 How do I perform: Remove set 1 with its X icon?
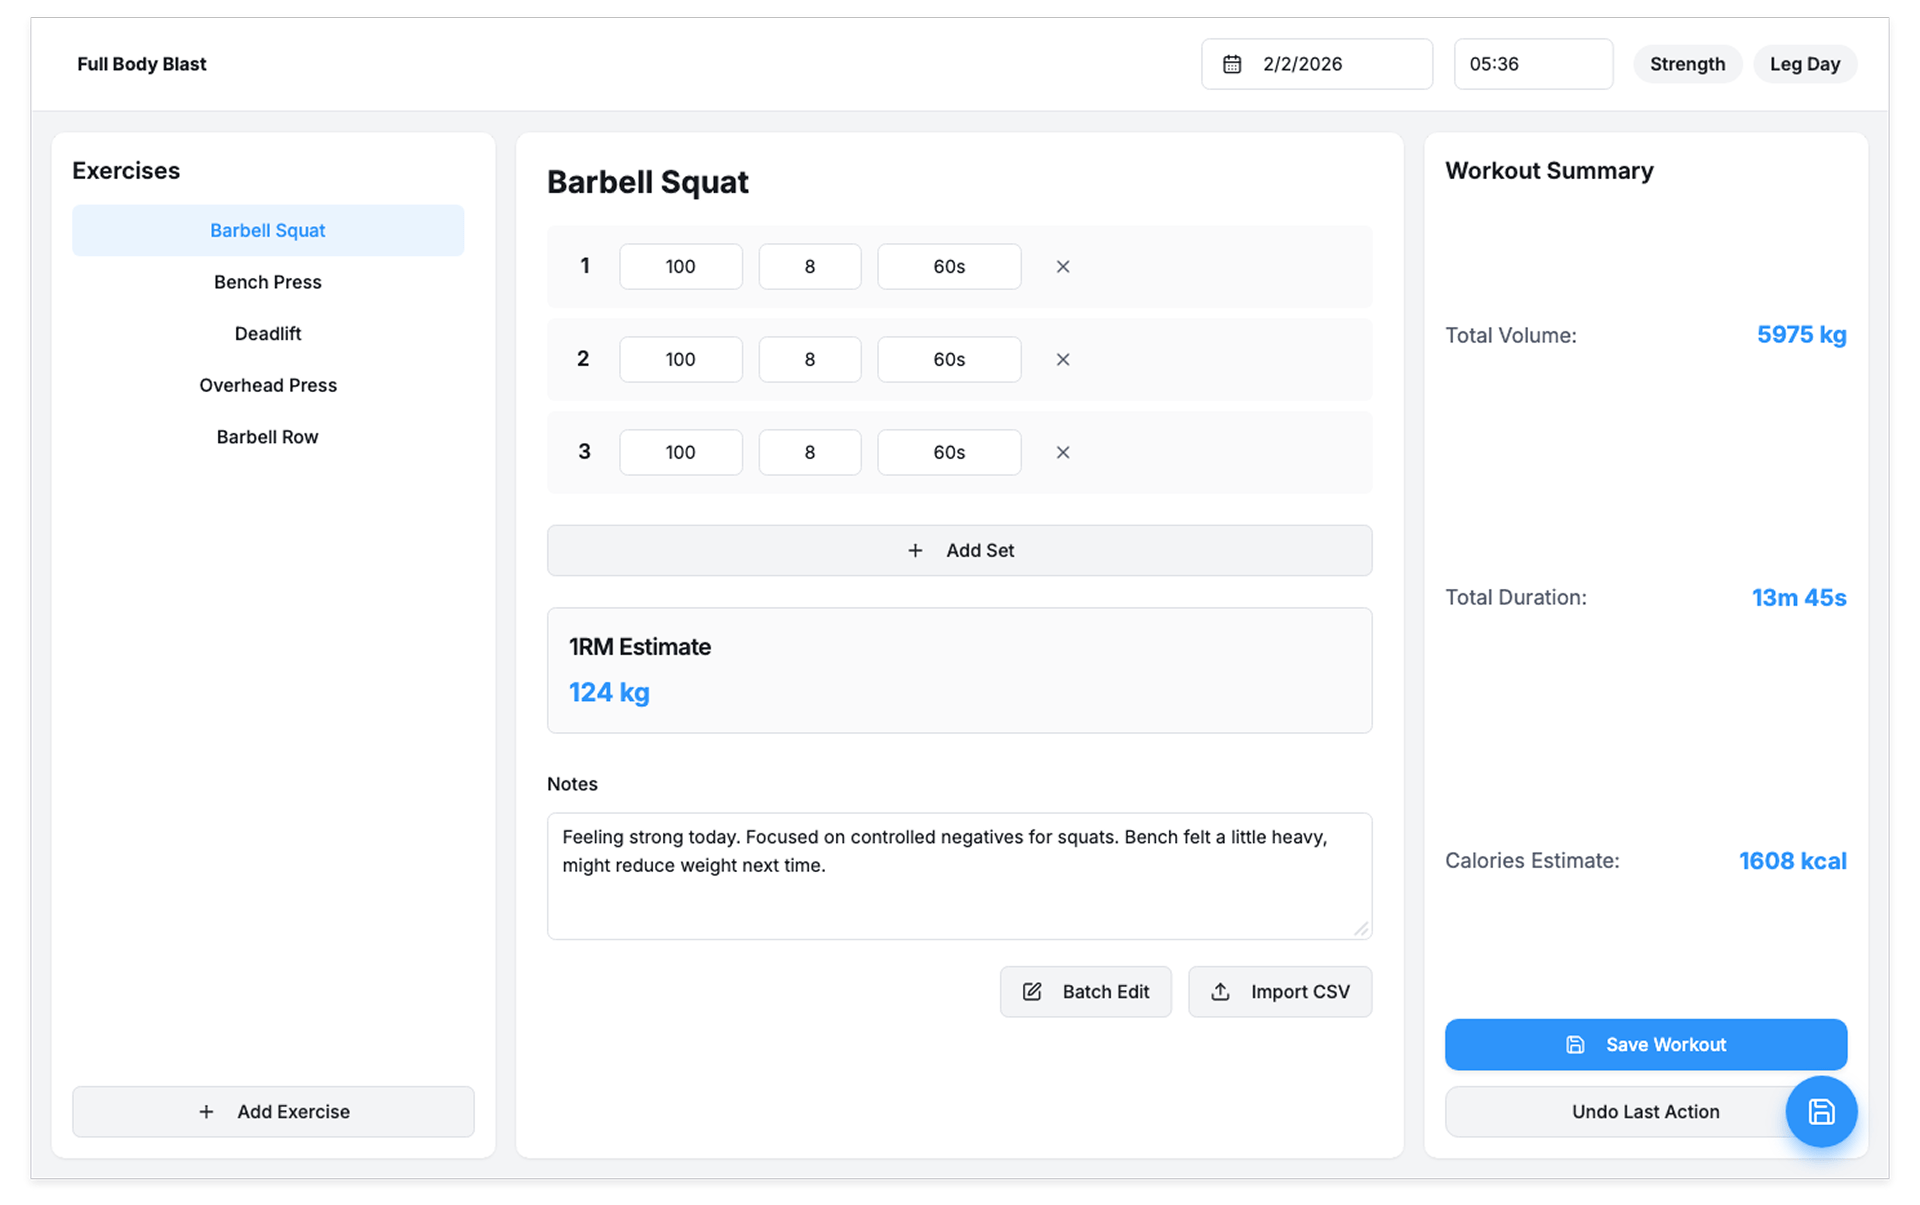[x=1062, y=267]
